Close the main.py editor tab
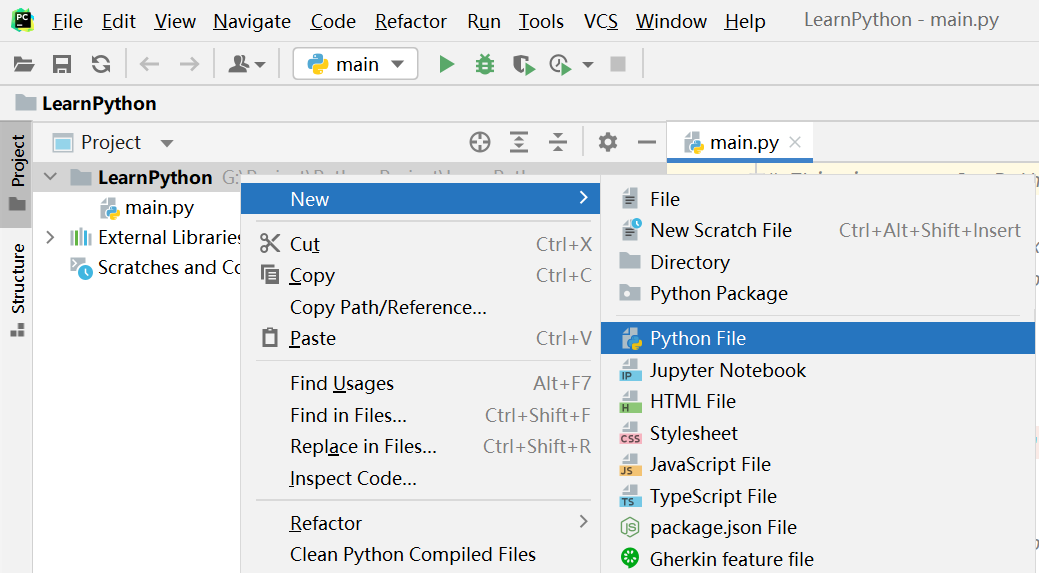Viewport: 1039px width, 573px height. pyautogui.click(x=795, y=142)
